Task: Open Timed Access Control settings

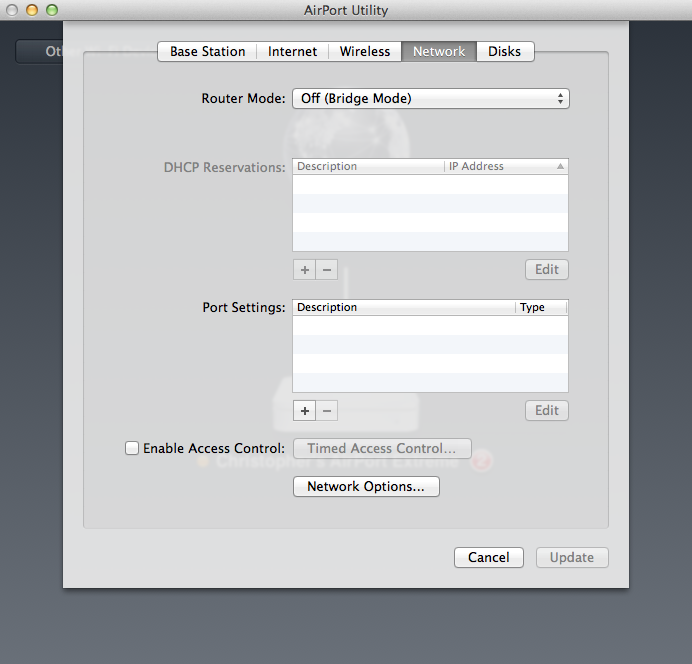Action: tap(382, 449)
